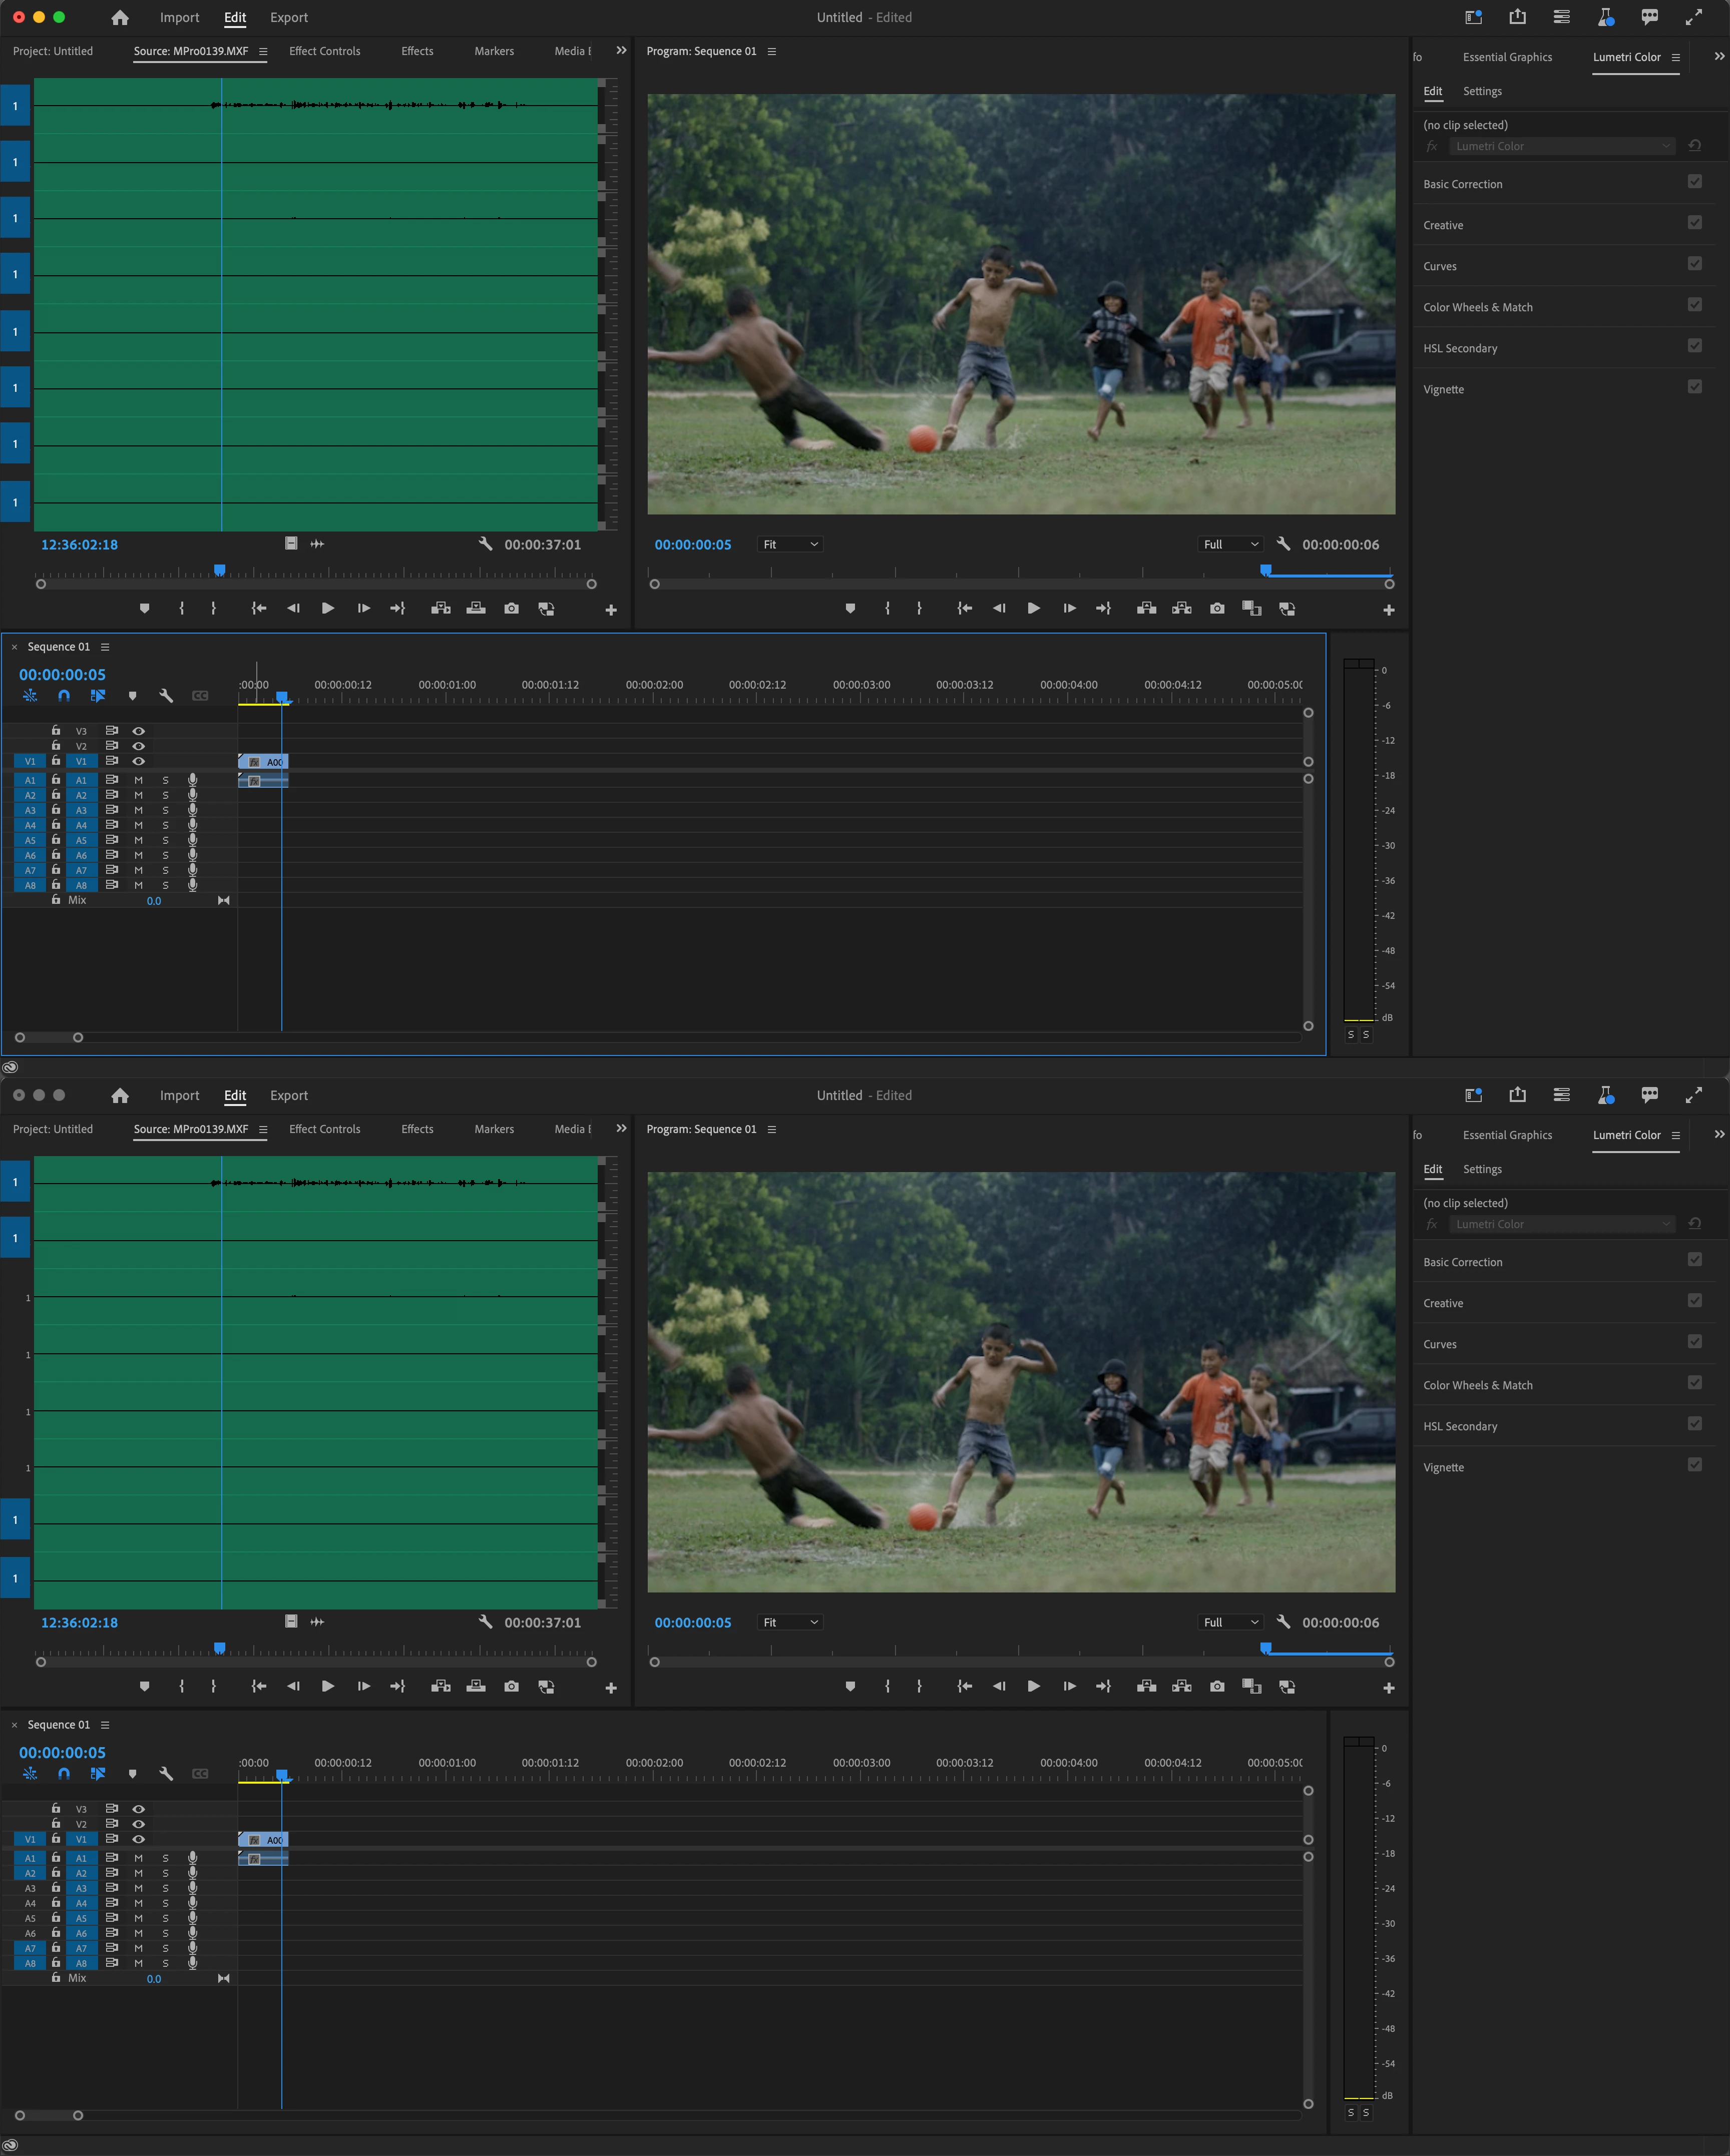Image resolution: width=1730 pixels, height=2156 pixels.
Task: Click Add Marker icon in bottom timeline
Action: point(132,1773)
